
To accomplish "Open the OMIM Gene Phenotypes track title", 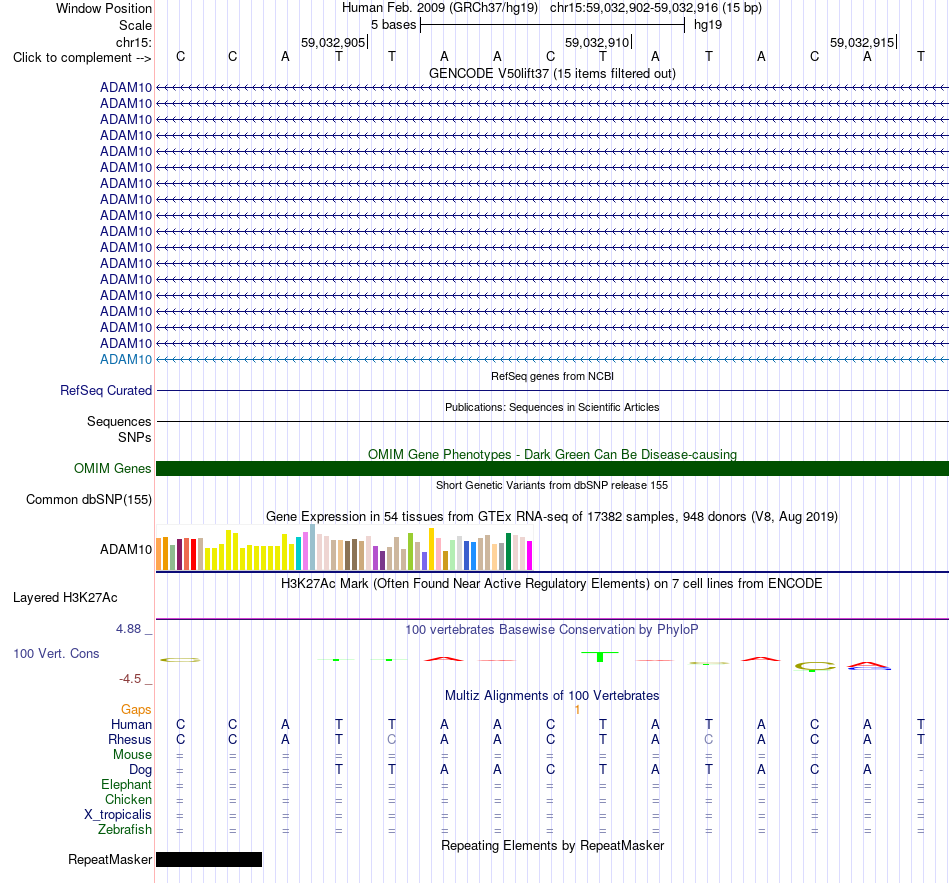I will pos(552,455).
